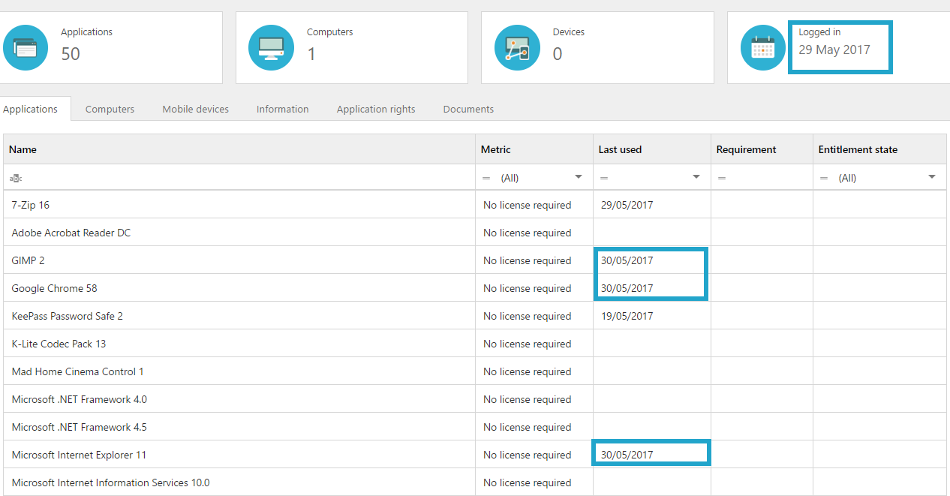
Task: Select the Information tab
Action: coord(282,109)
